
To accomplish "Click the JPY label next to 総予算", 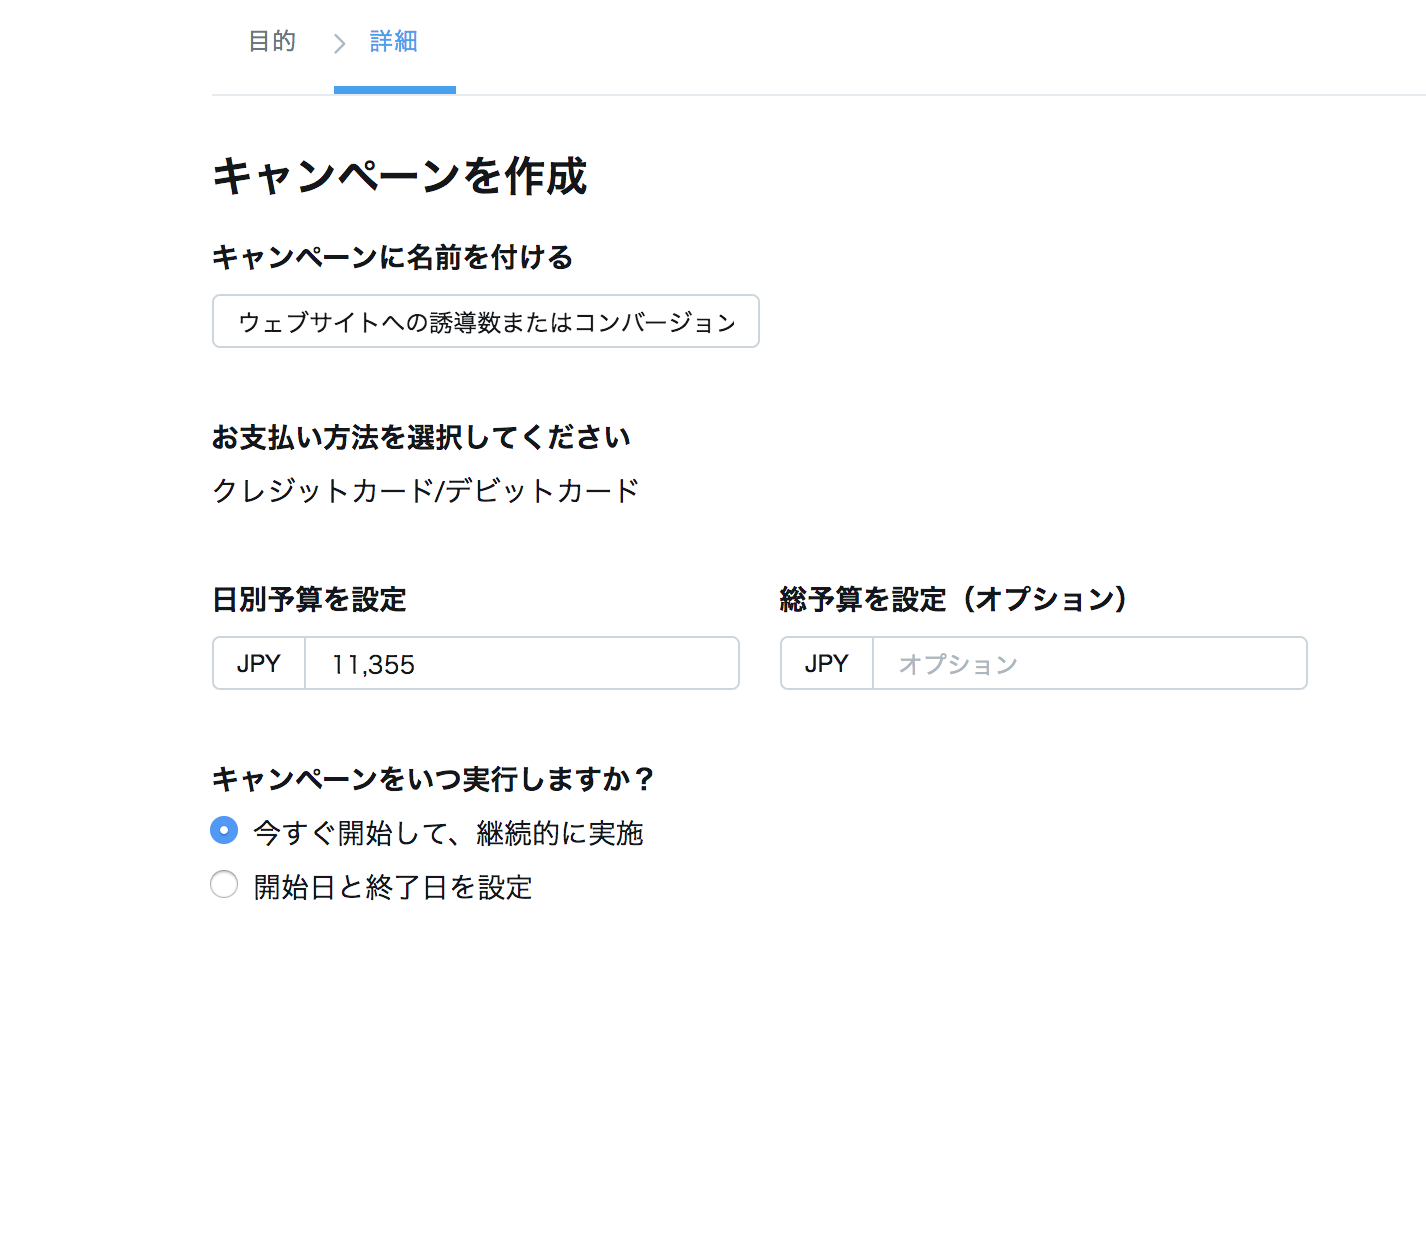I will [826, 663].
